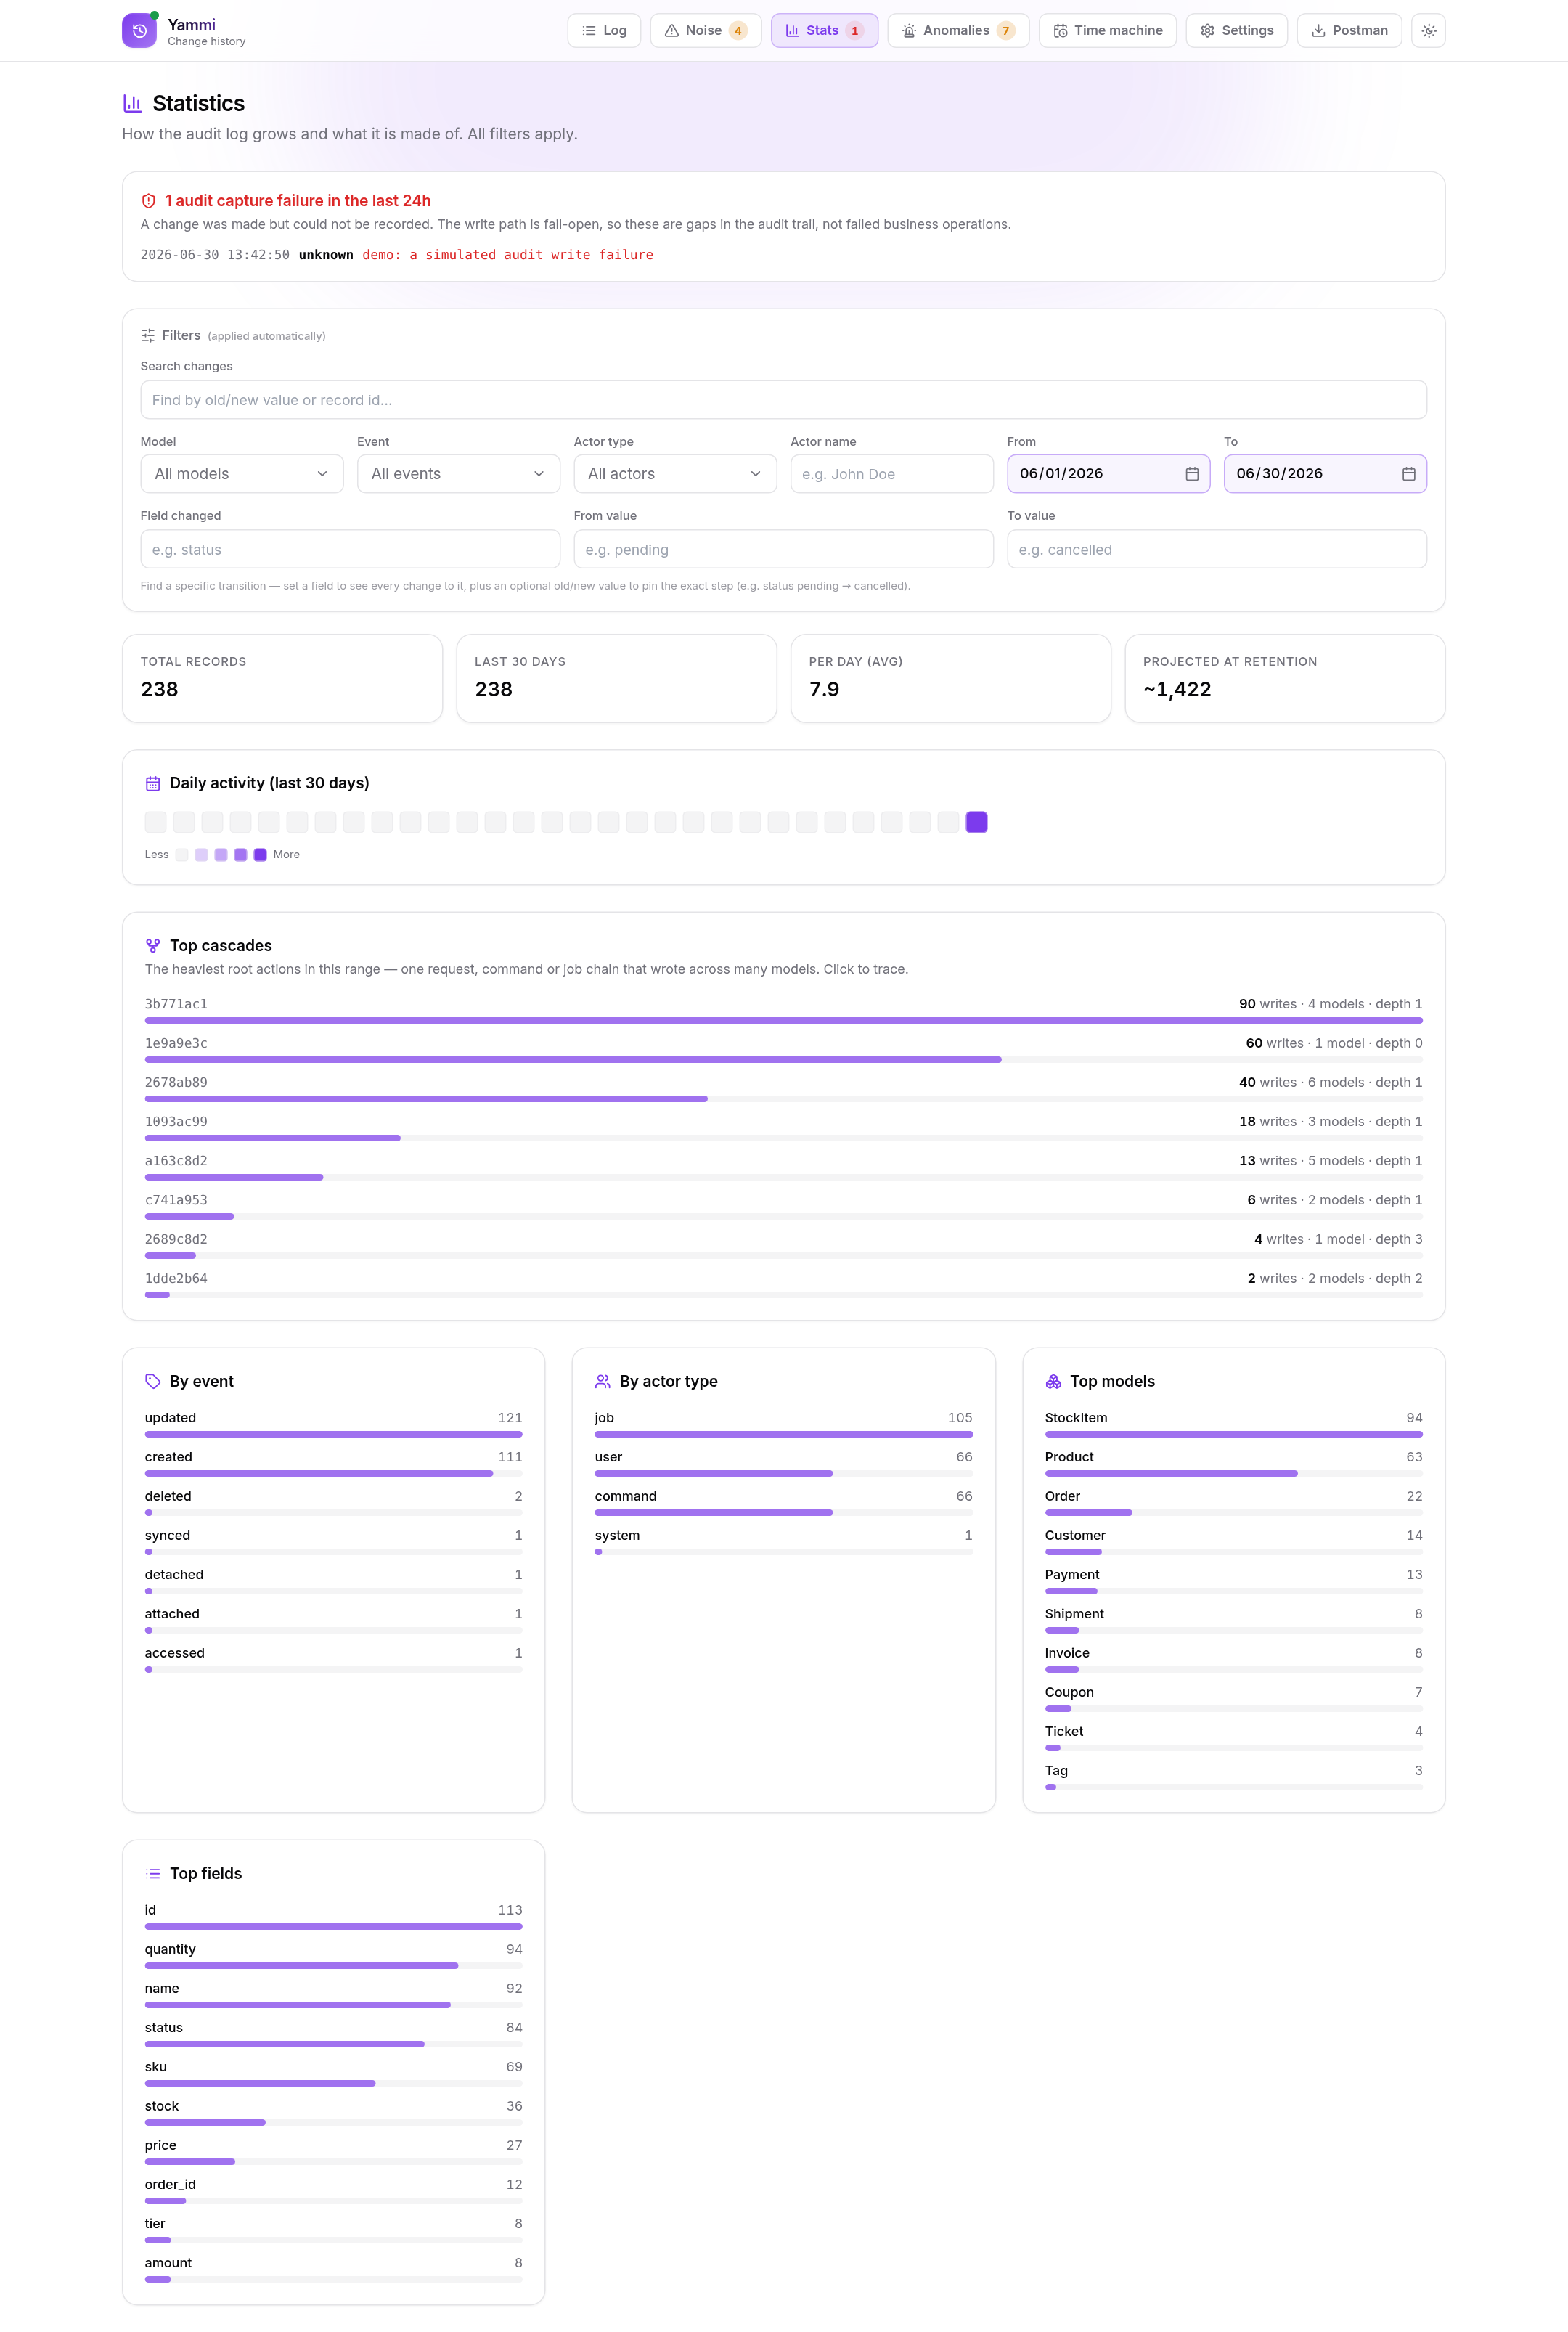Screen dimensions: 1568x2332
Task: Click the To date field 06/30/2026
Action: [x=1326, y=474]
